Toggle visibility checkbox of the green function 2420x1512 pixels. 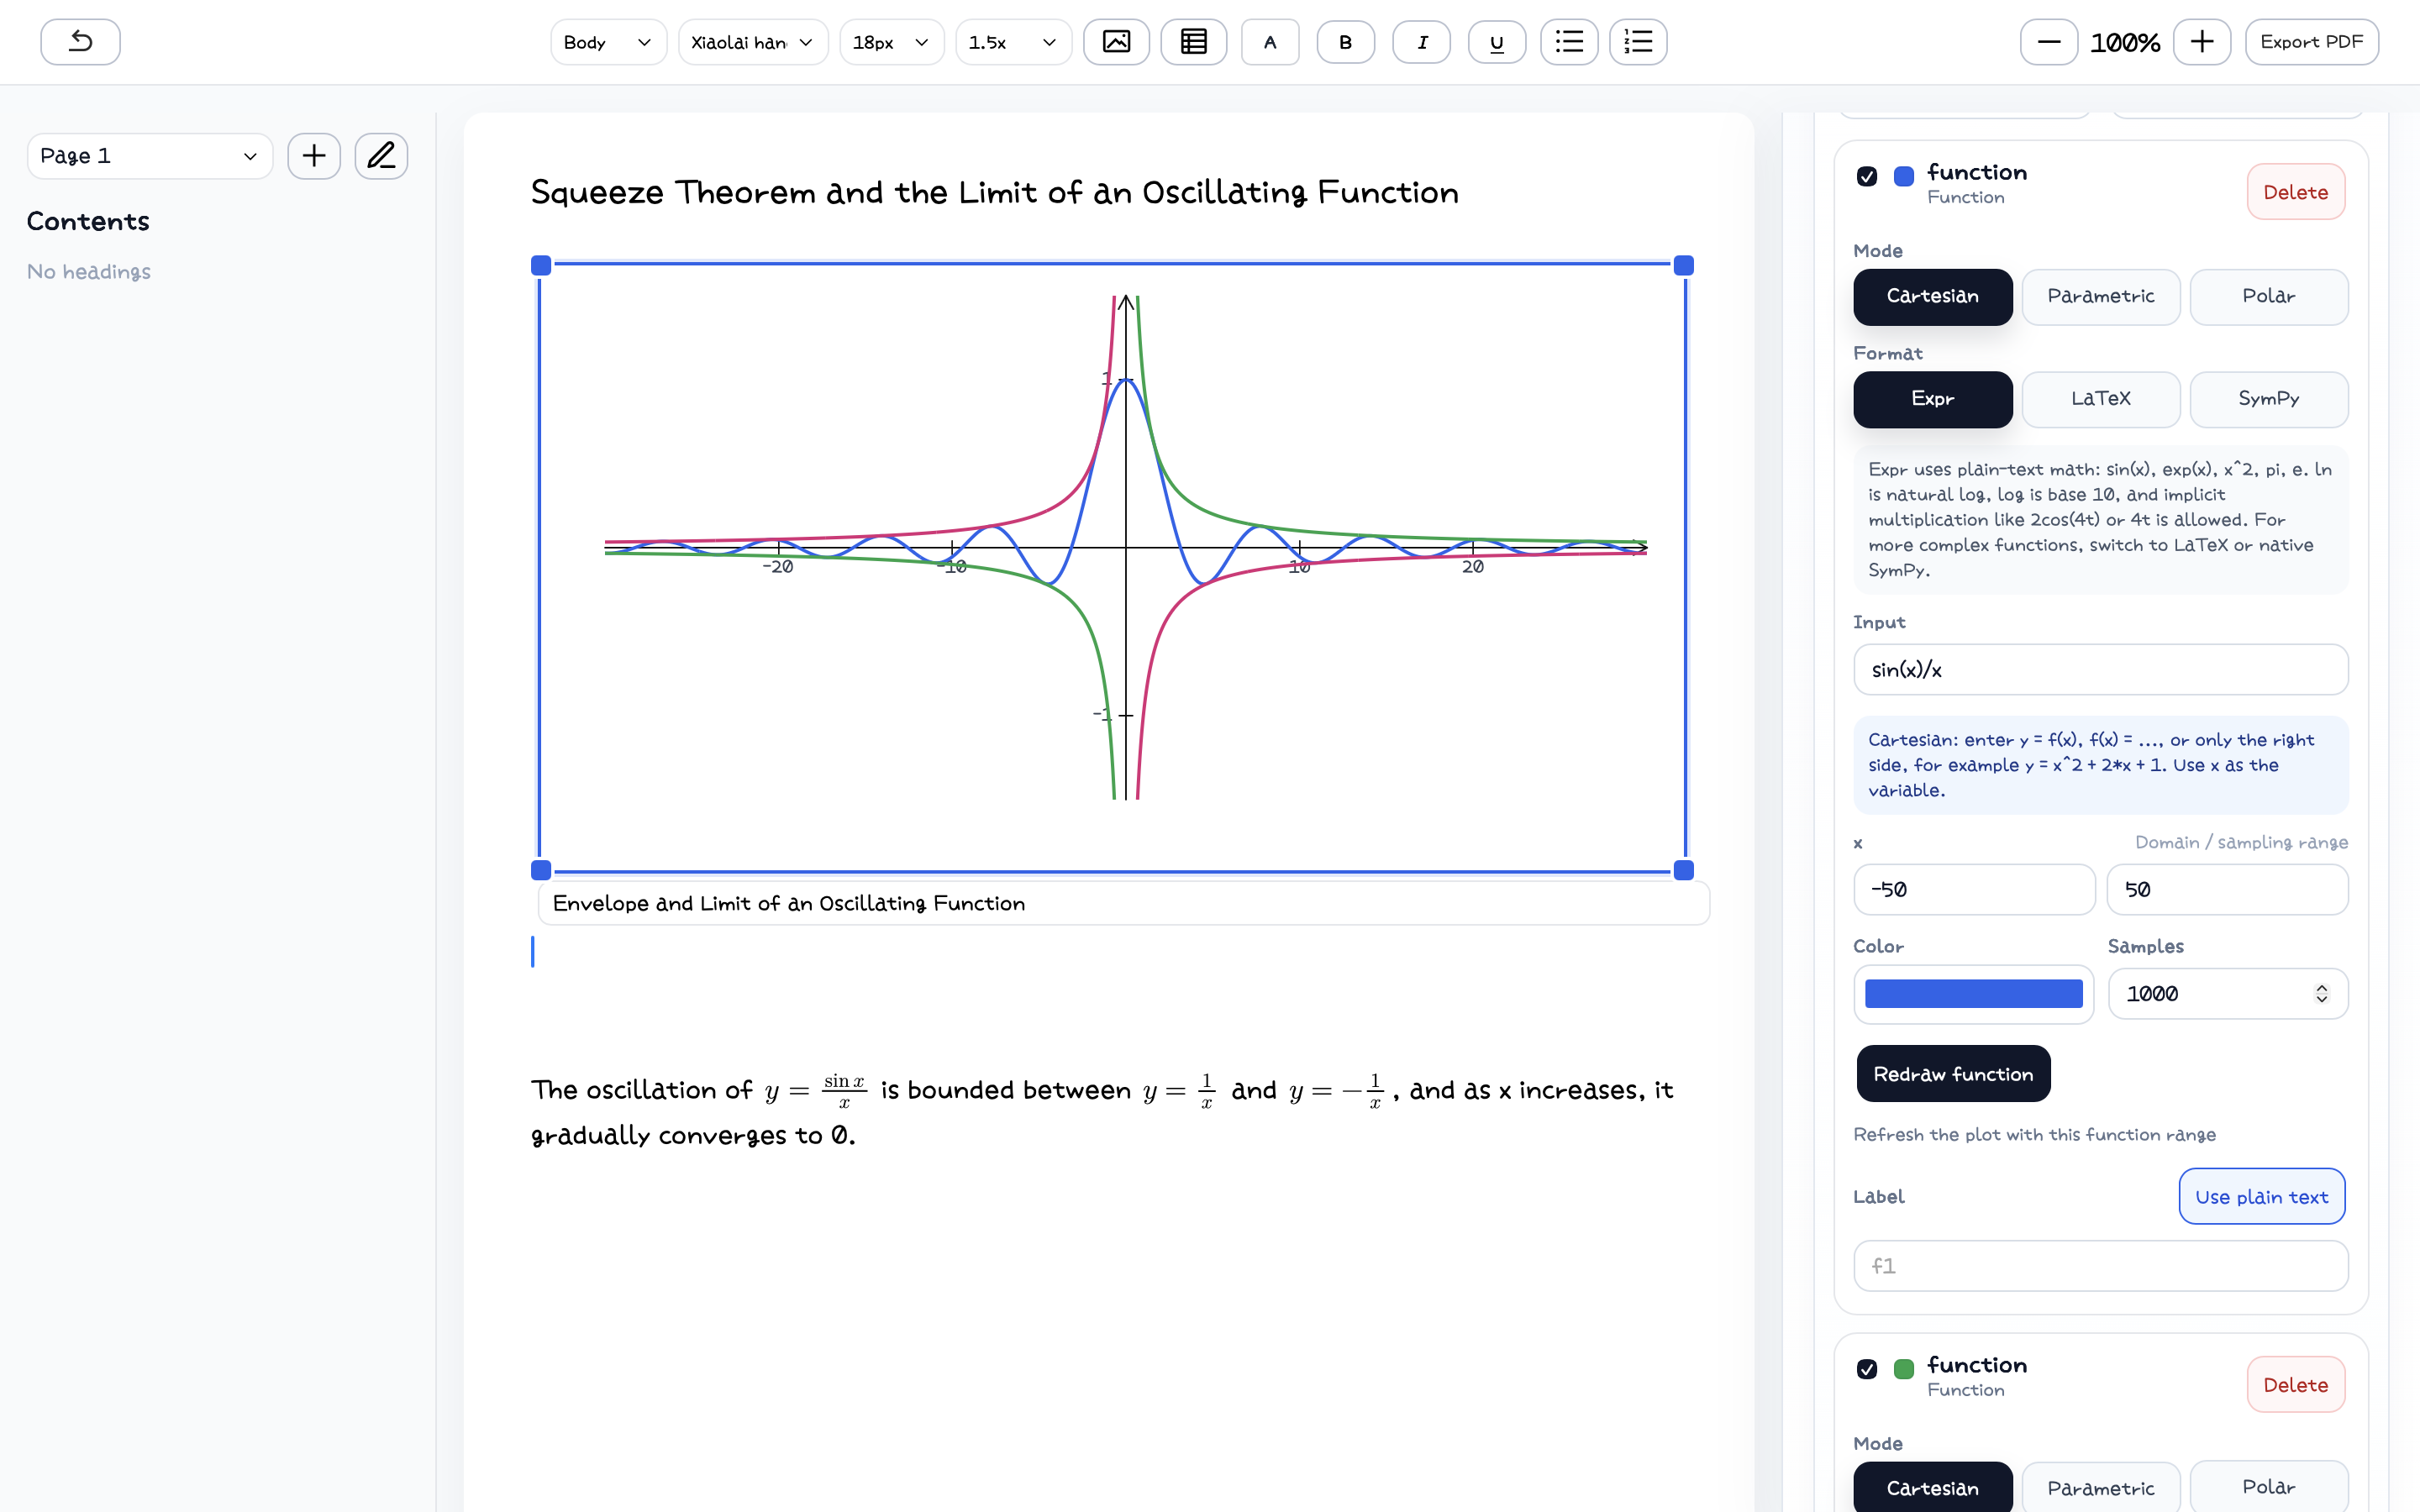tap(1867, 1369)
